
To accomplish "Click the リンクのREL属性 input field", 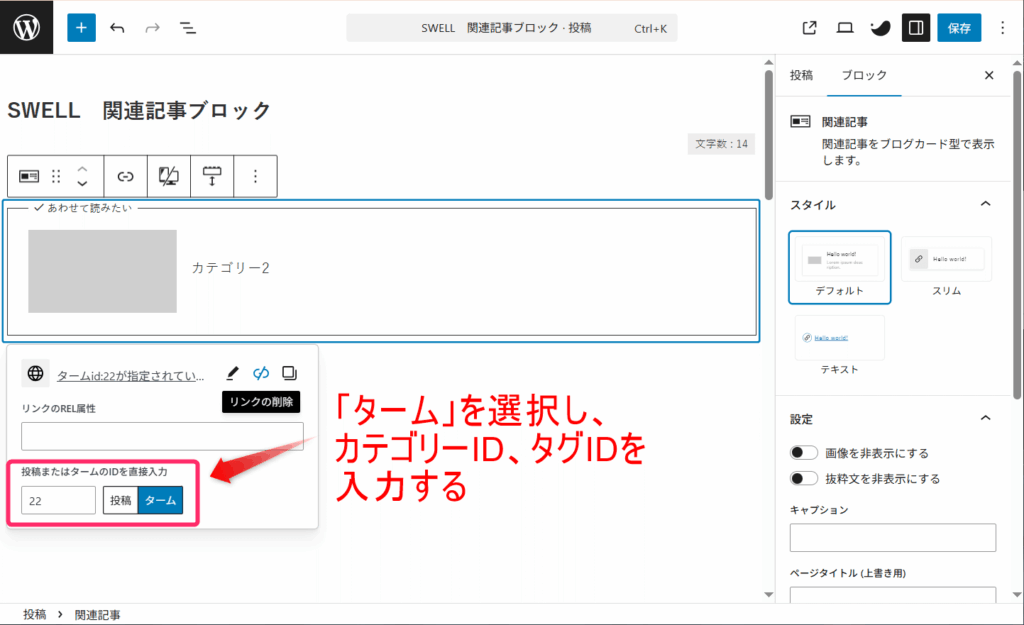I will tap(162, 436).
